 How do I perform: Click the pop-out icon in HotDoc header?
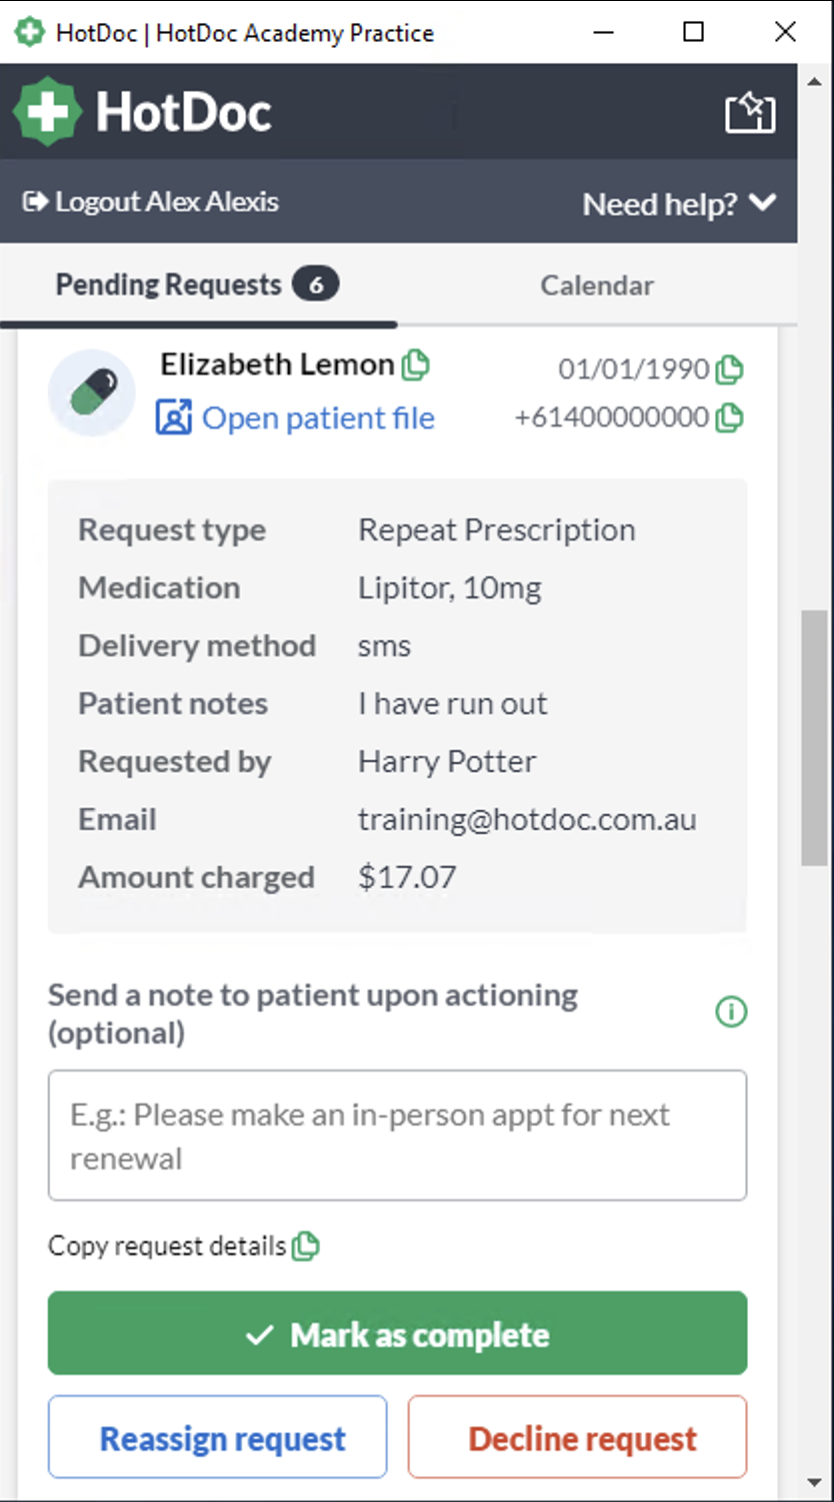point(750,113)
